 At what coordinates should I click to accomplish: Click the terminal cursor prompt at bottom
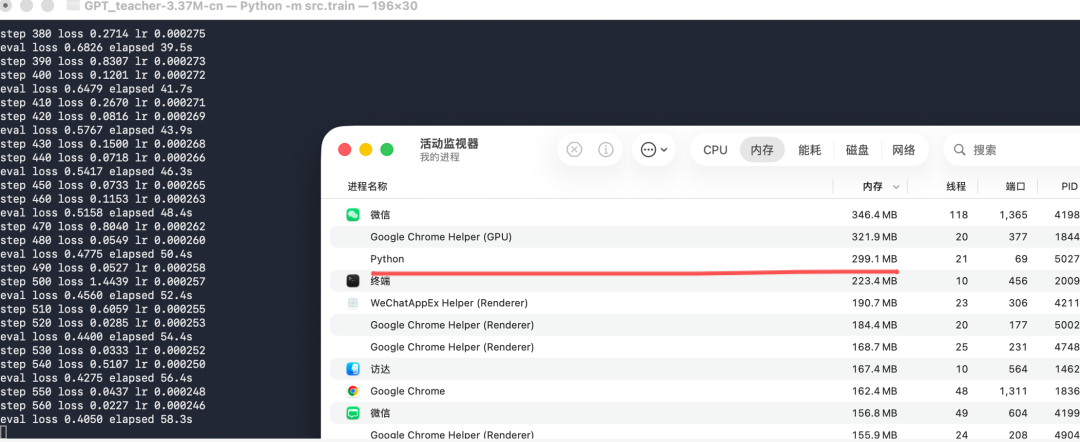3,433
